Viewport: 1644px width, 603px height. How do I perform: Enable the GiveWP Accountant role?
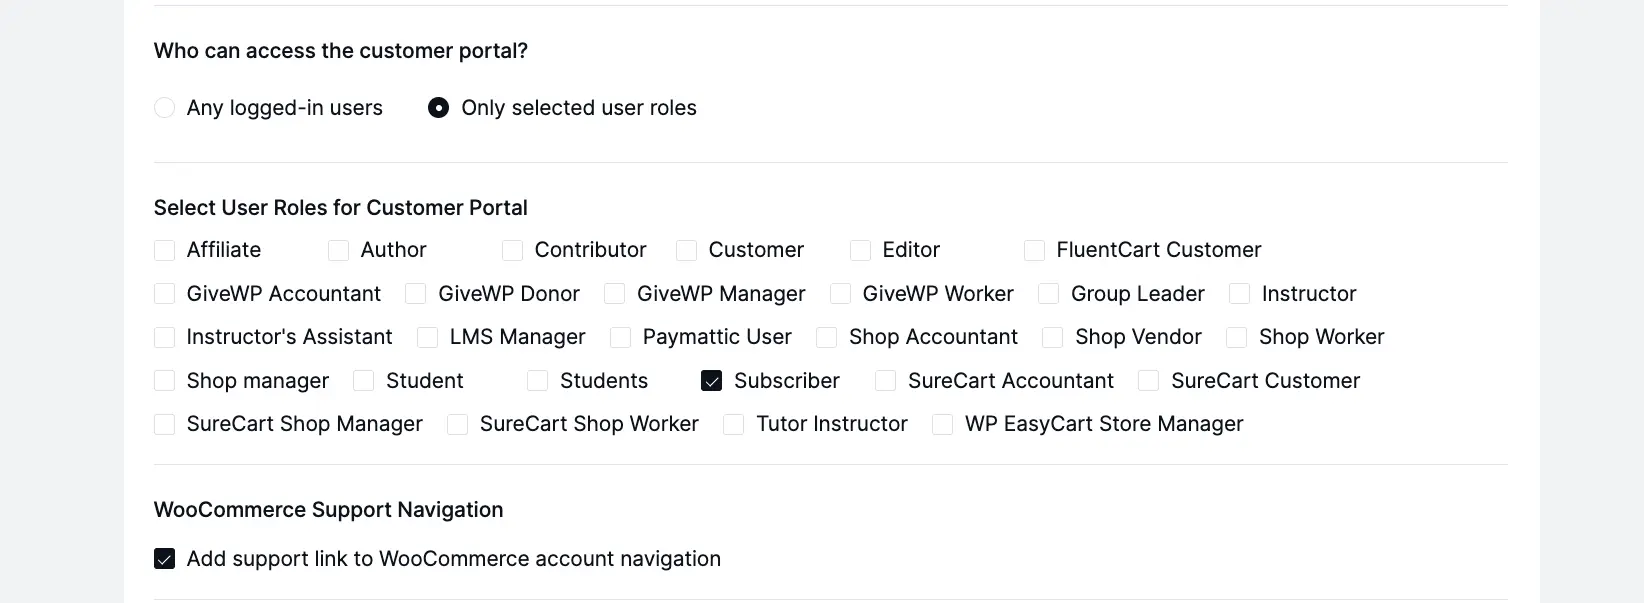164,294
